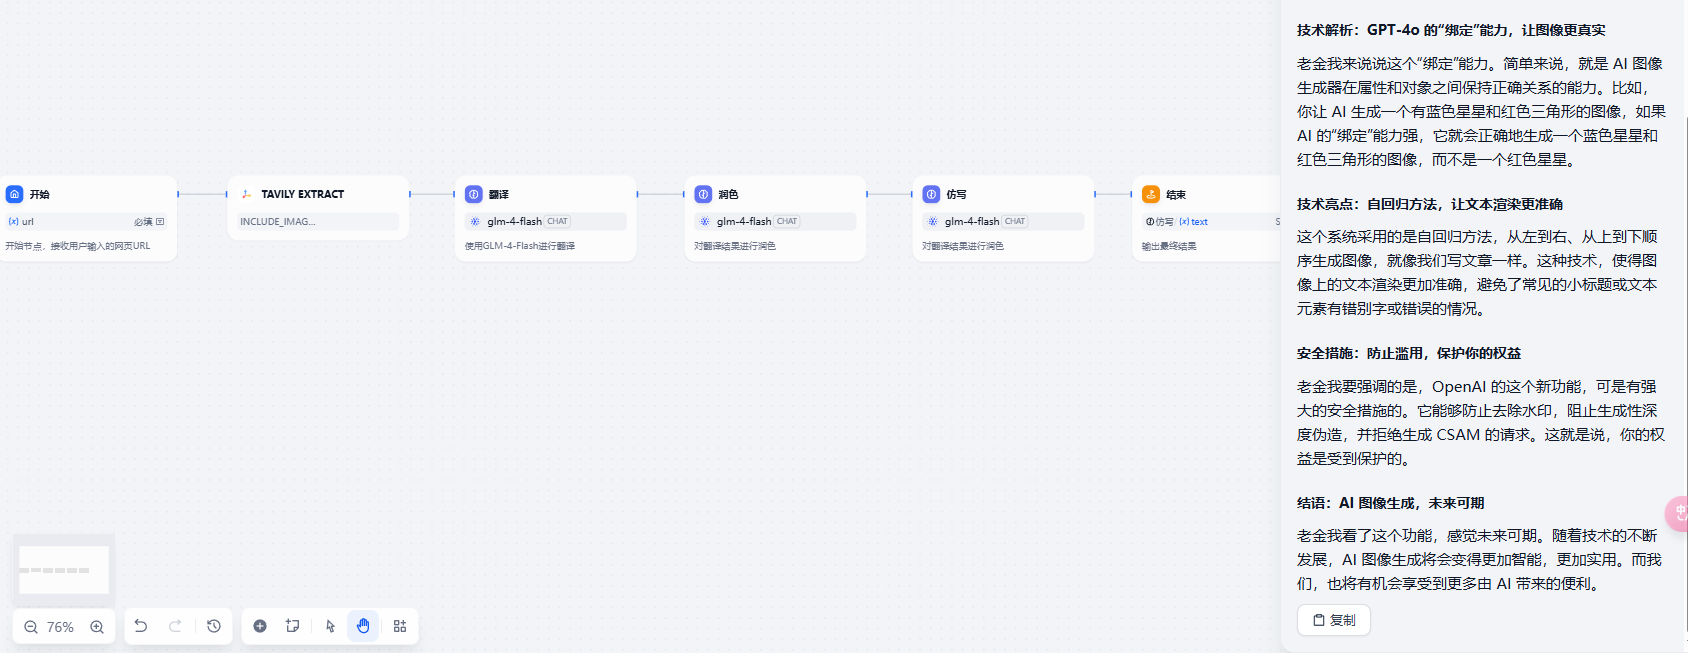
Task: Copy the output with 复制 button
Action: [1334, 620]
